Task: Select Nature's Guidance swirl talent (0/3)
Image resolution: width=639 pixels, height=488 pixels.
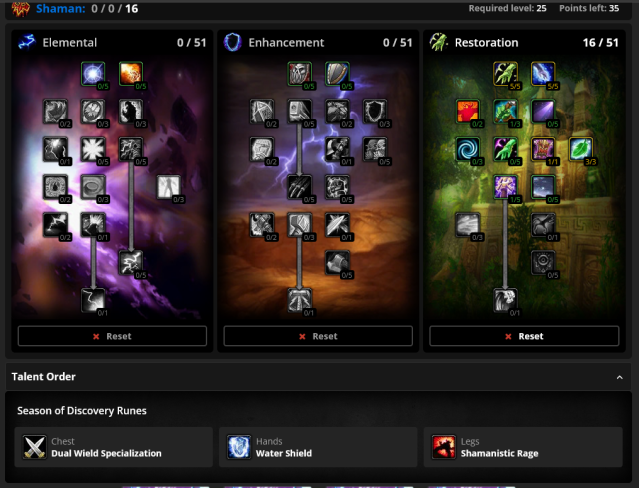Action: [x=468, y=149]
